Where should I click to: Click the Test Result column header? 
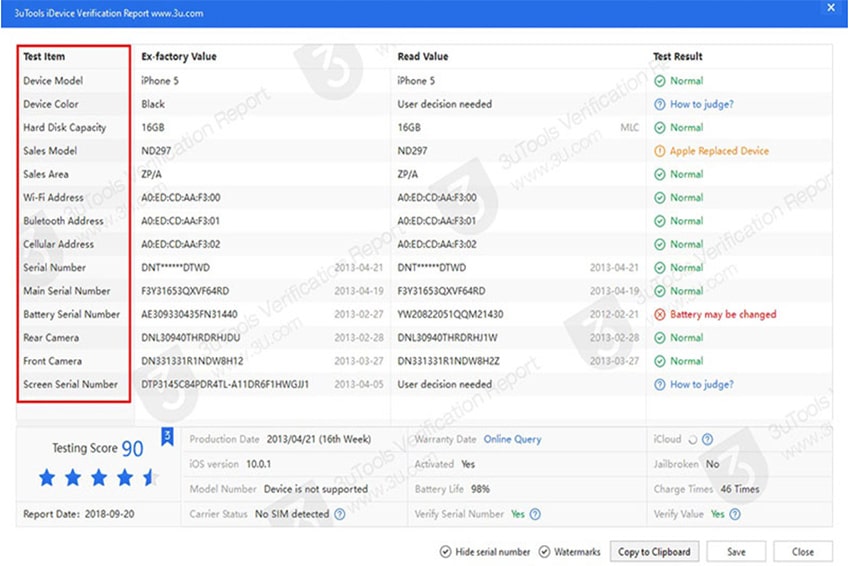(677, 56)
